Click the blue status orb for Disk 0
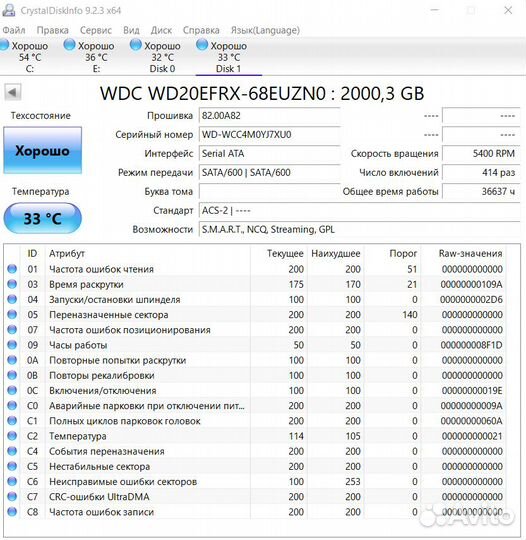The width and height of the screenshot is (526, 540). pyautogui.click(x=136, y=45)
